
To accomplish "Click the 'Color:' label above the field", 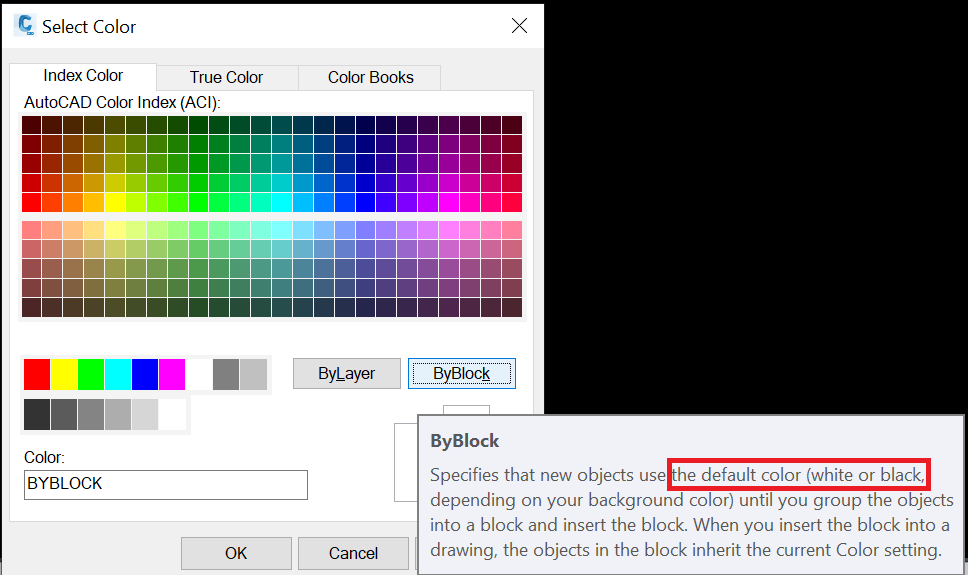I will tap(44, 458).
